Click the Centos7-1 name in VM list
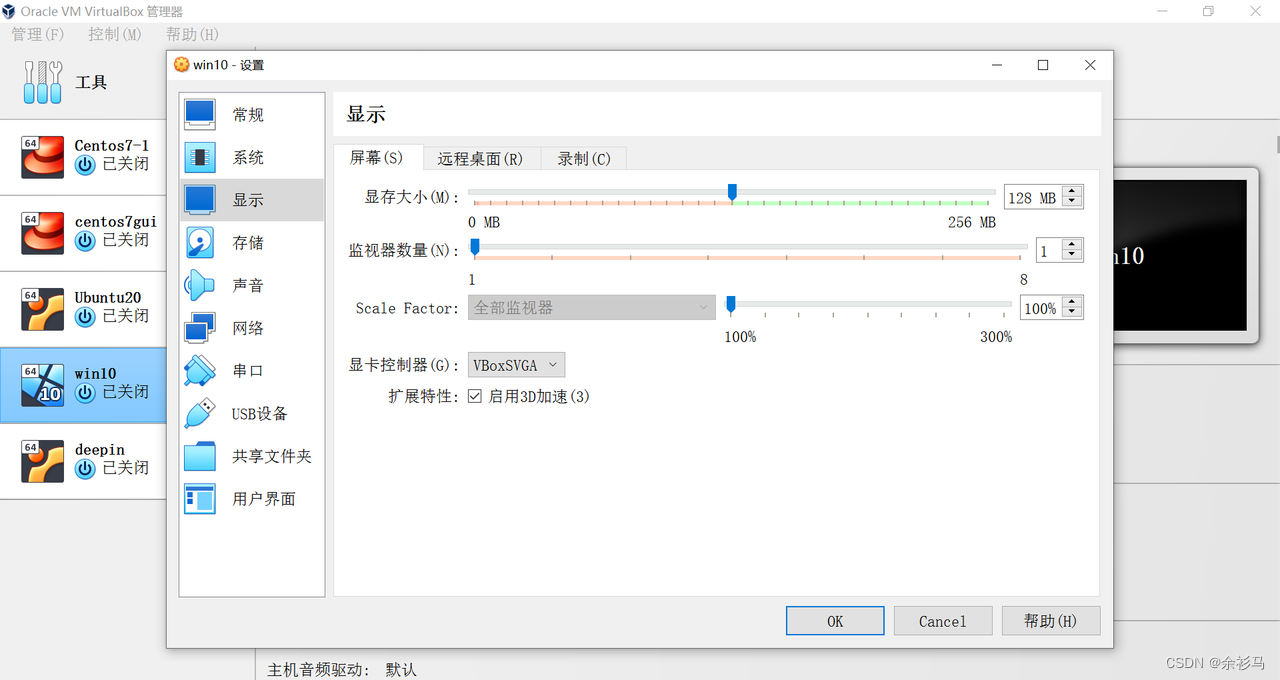Viewport: 1280px width, 680px height. pyautogui.click(x=112, y=145)
